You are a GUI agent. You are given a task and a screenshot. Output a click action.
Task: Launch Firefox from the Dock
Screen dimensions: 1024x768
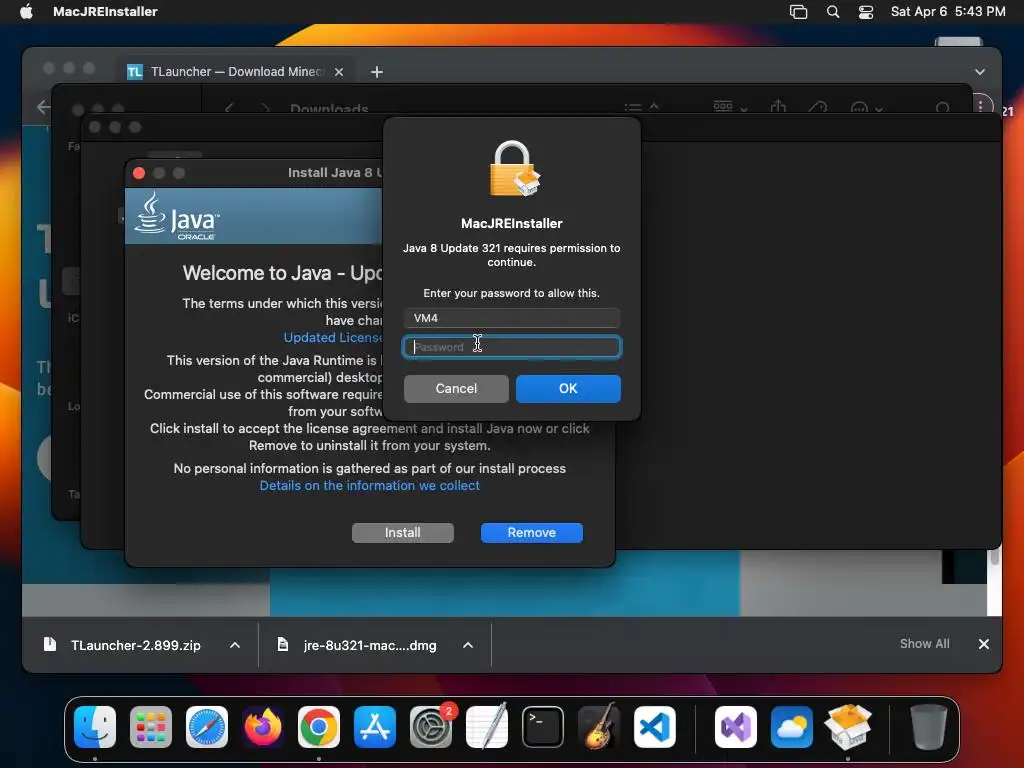pos(263,727)
